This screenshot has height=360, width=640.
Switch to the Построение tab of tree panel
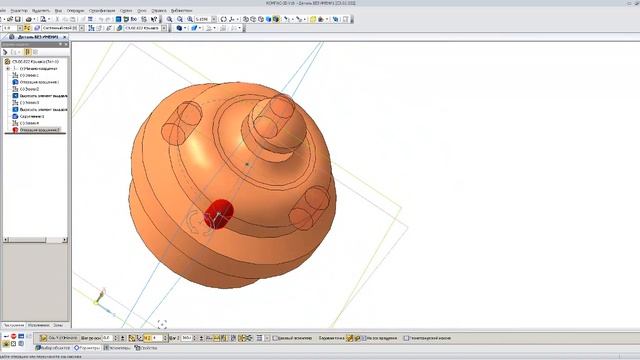(x=14, y=325)
